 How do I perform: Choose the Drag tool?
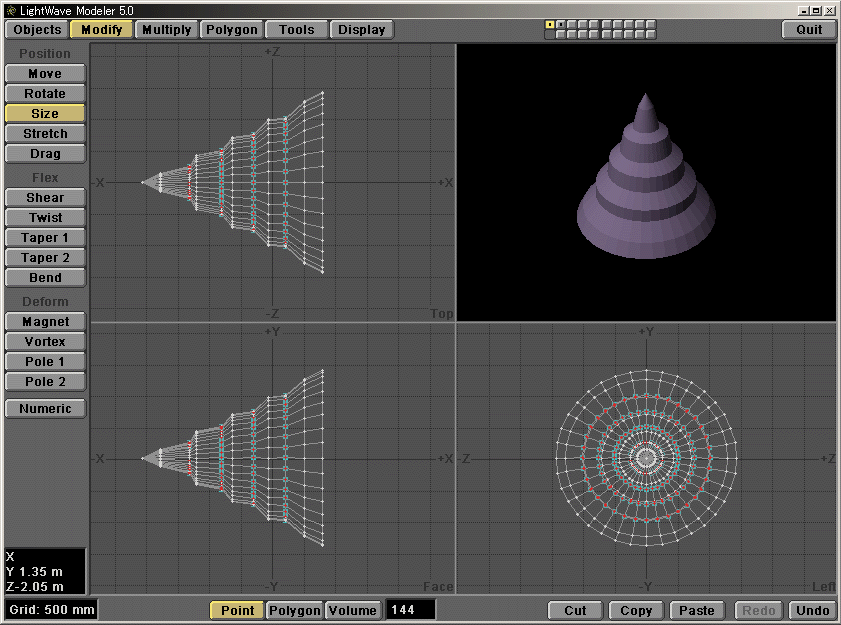(44, 153)
